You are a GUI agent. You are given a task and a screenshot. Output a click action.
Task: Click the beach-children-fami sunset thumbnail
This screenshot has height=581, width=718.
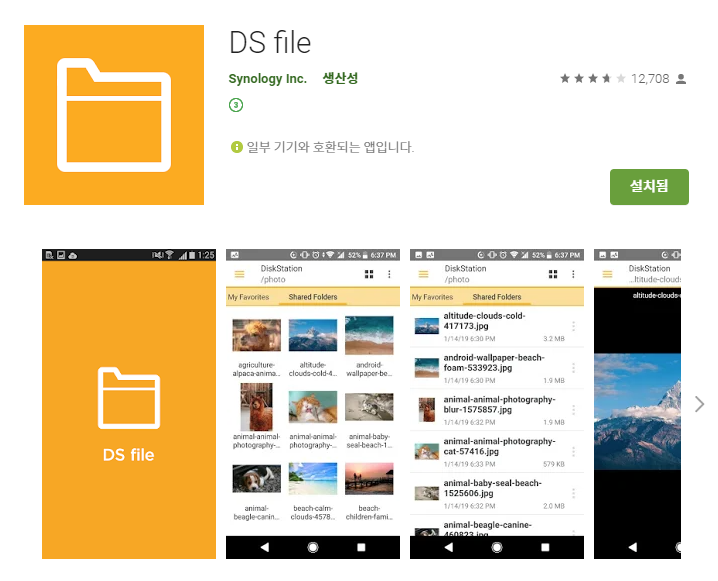(x=369, y=479)
